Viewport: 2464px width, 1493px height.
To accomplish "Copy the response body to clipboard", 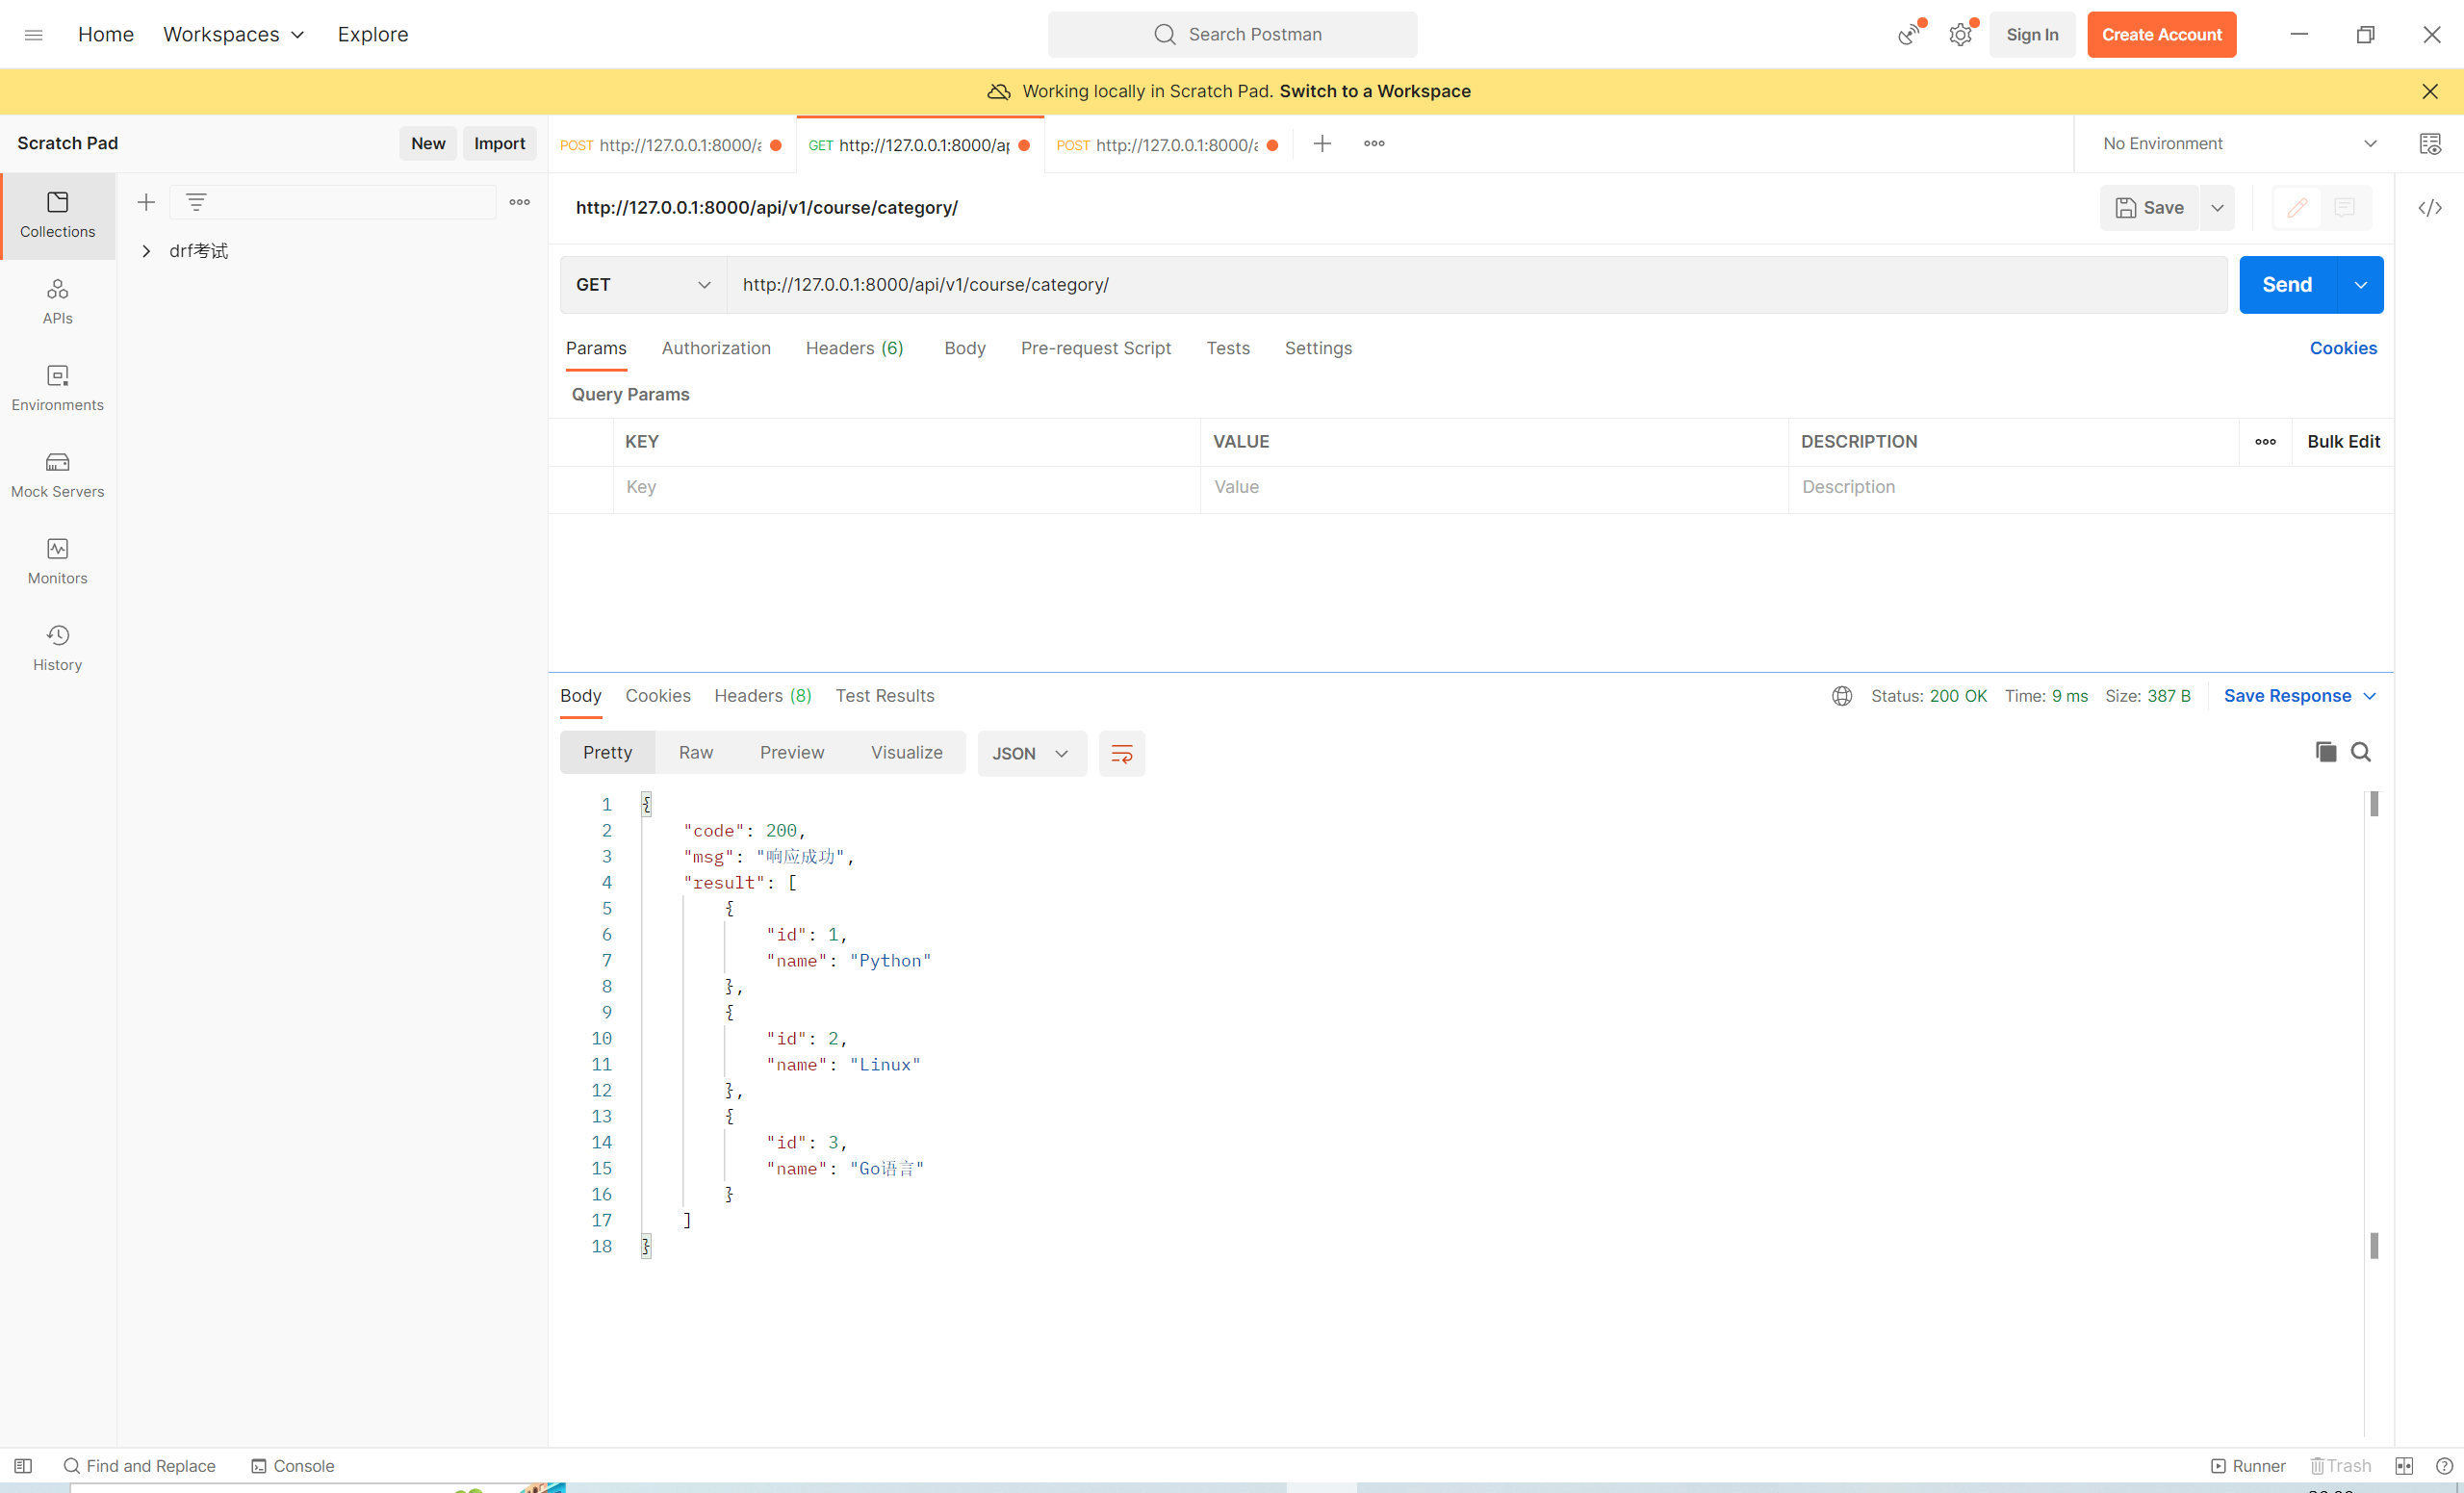I will [2326, 752].
